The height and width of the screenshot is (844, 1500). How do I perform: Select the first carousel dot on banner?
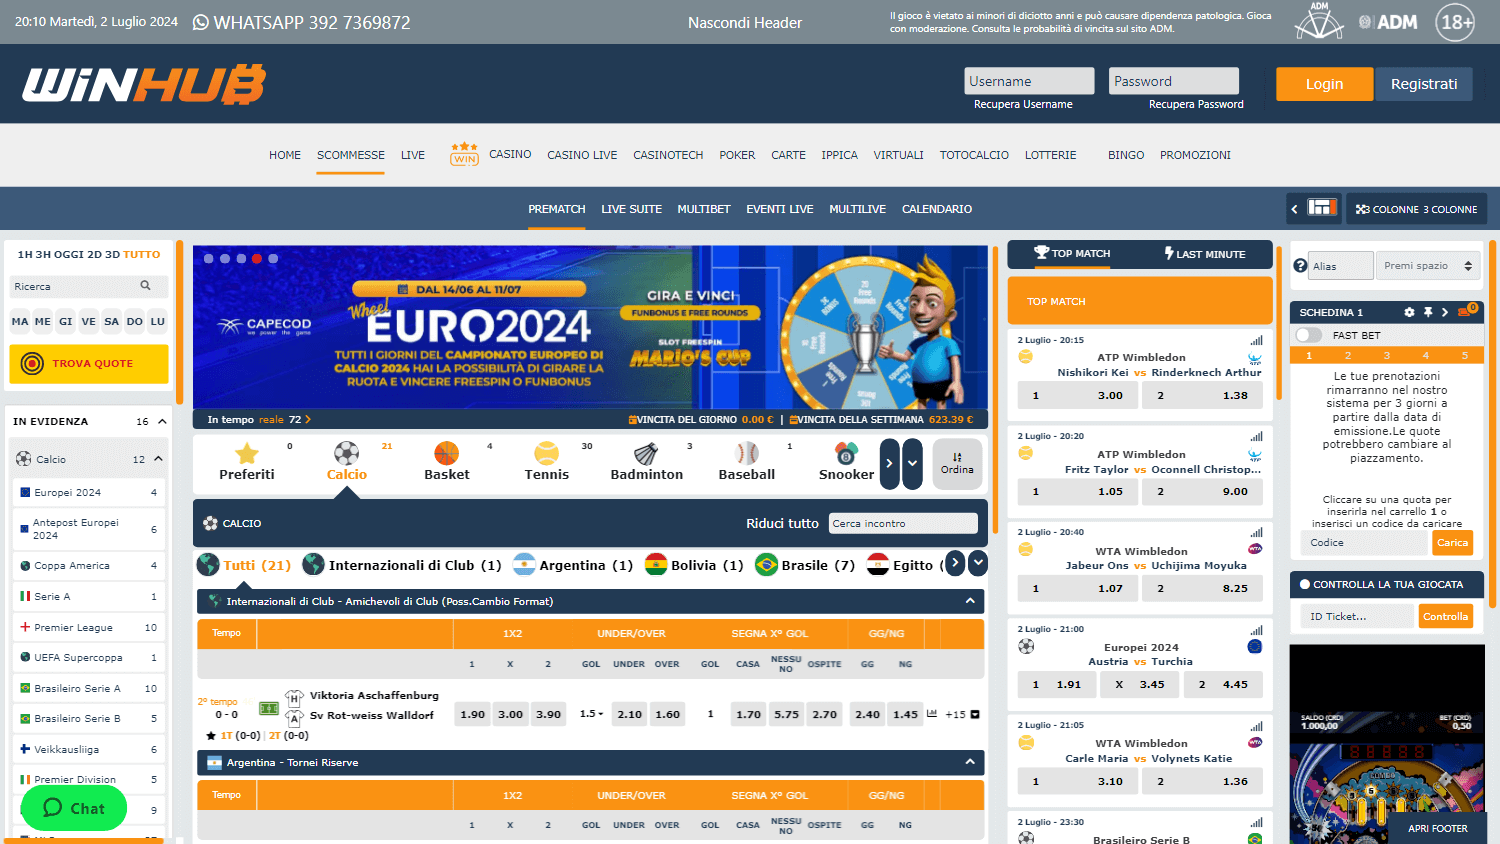point(209,258)
